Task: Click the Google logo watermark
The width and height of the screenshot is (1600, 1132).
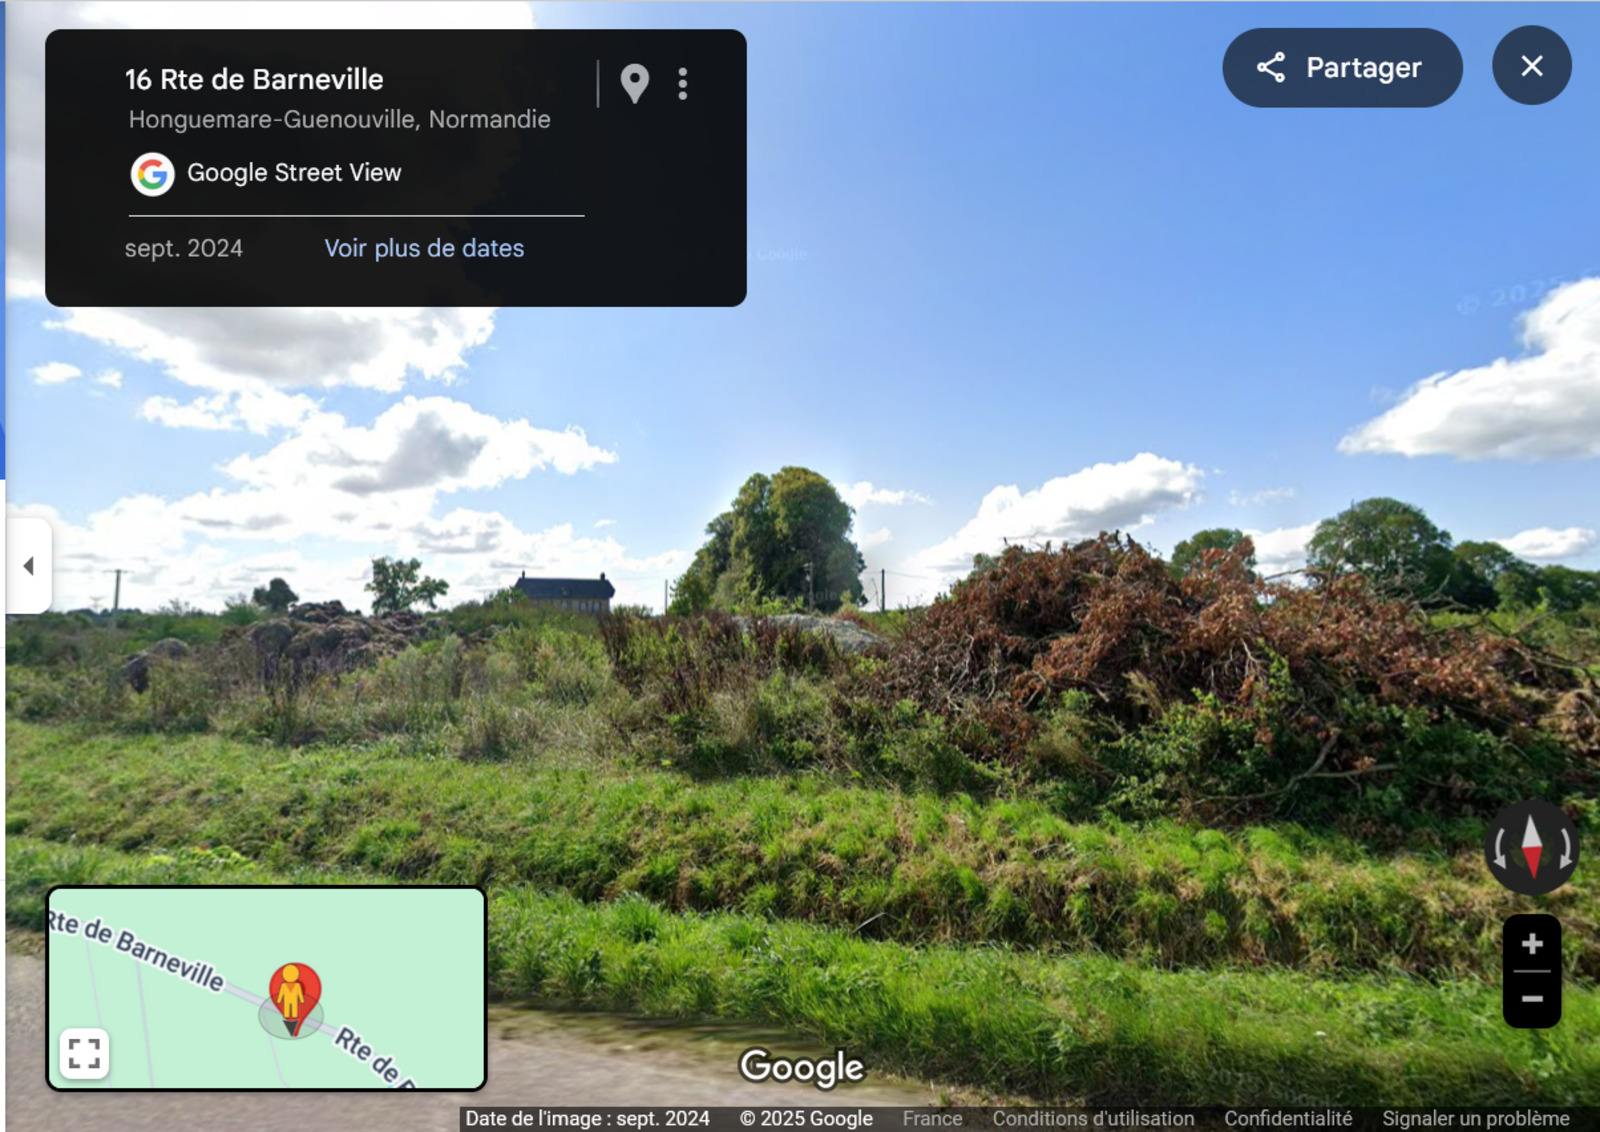Action: point(801,1067)
